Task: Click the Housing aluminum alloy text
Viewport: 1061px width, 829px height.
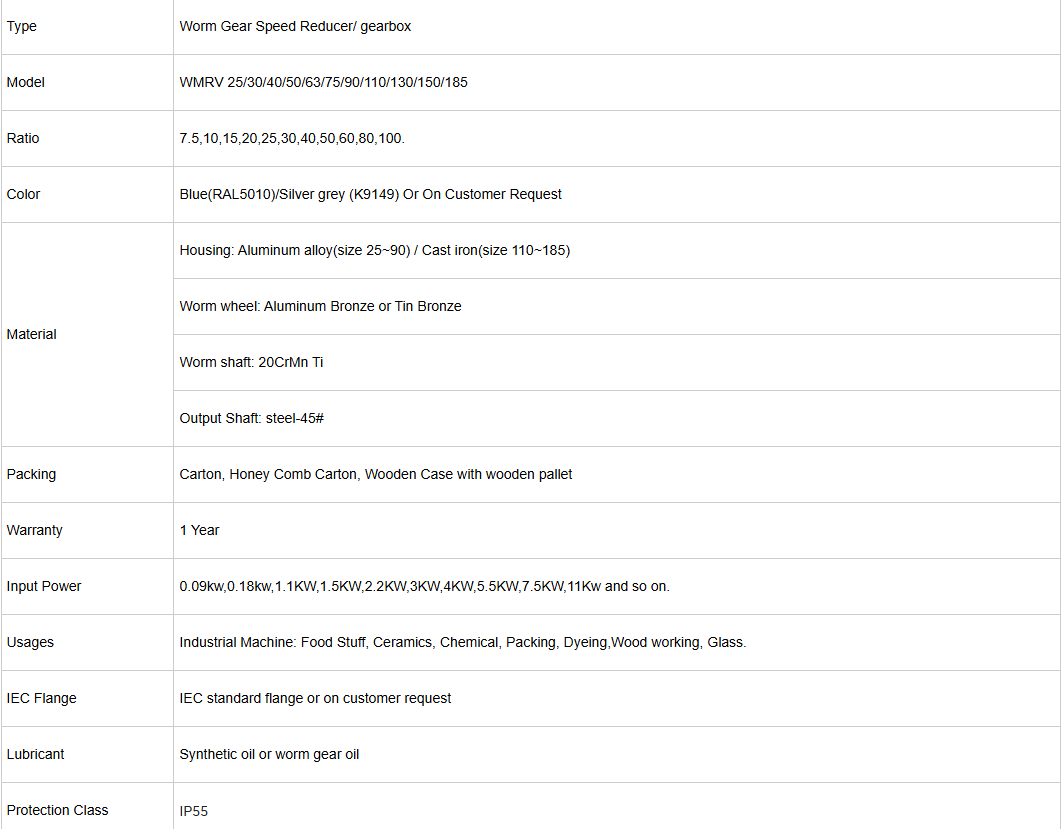Action: [374, 250]
